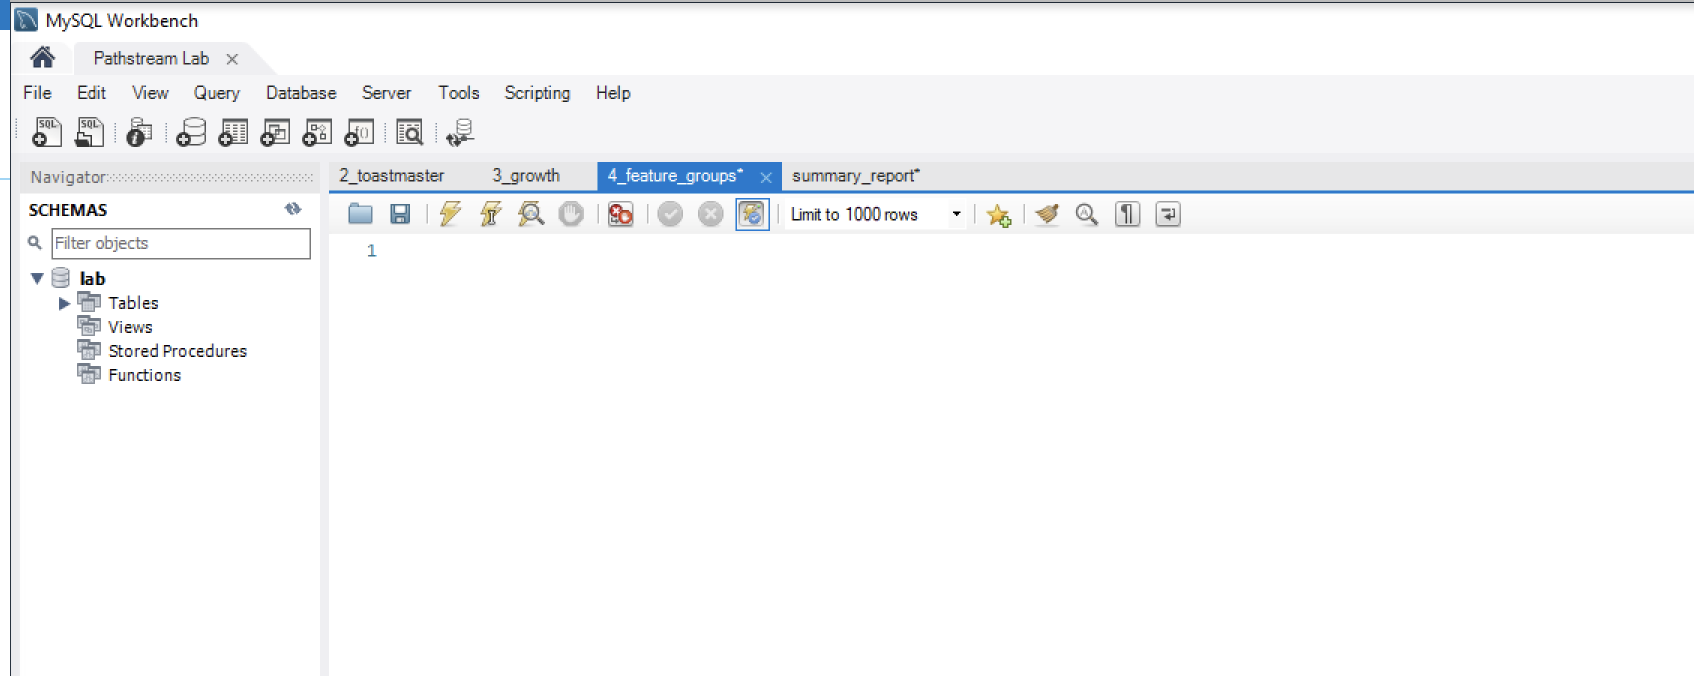Expand the Tables node

(64, 303)
